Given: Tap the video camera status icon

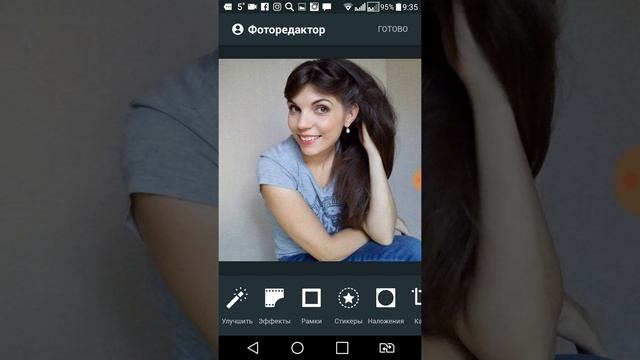Looking at the screenshot, I should pos(252,7).
